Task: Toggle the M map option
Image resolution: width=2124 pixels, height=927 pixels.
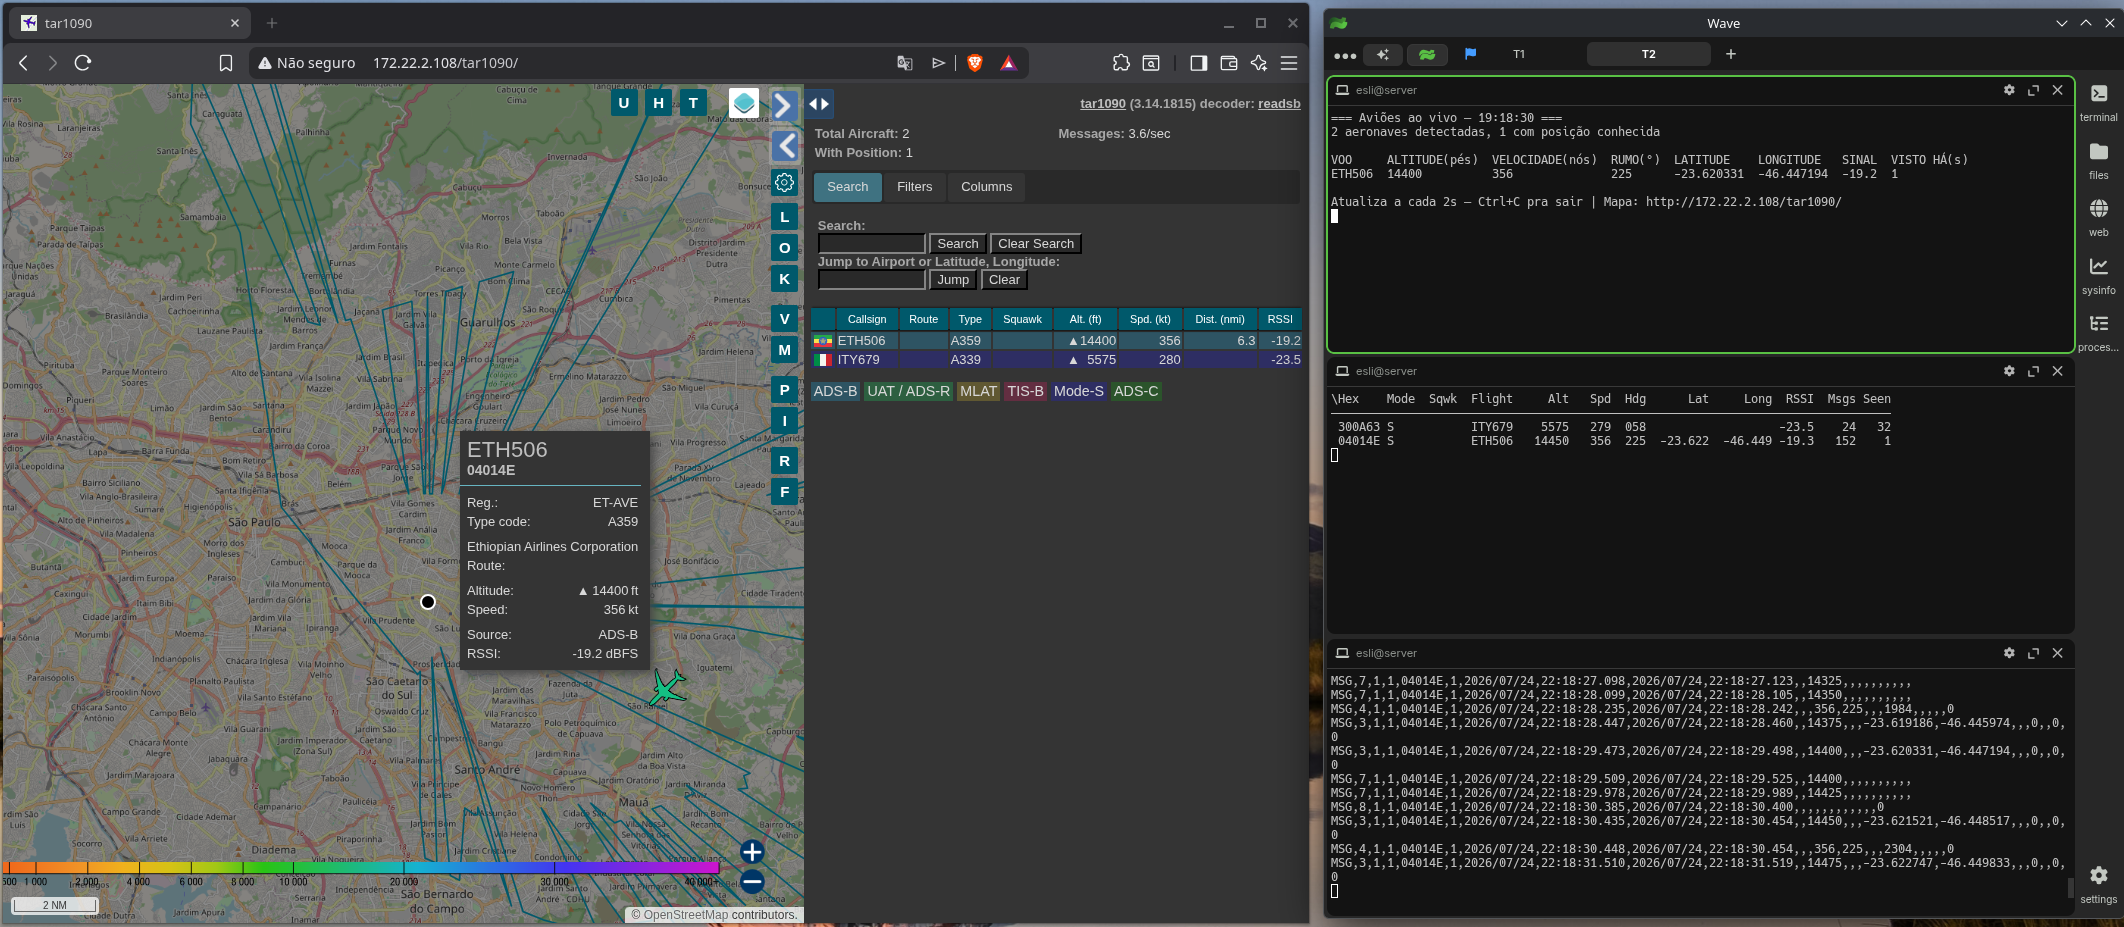Action: 785,350
